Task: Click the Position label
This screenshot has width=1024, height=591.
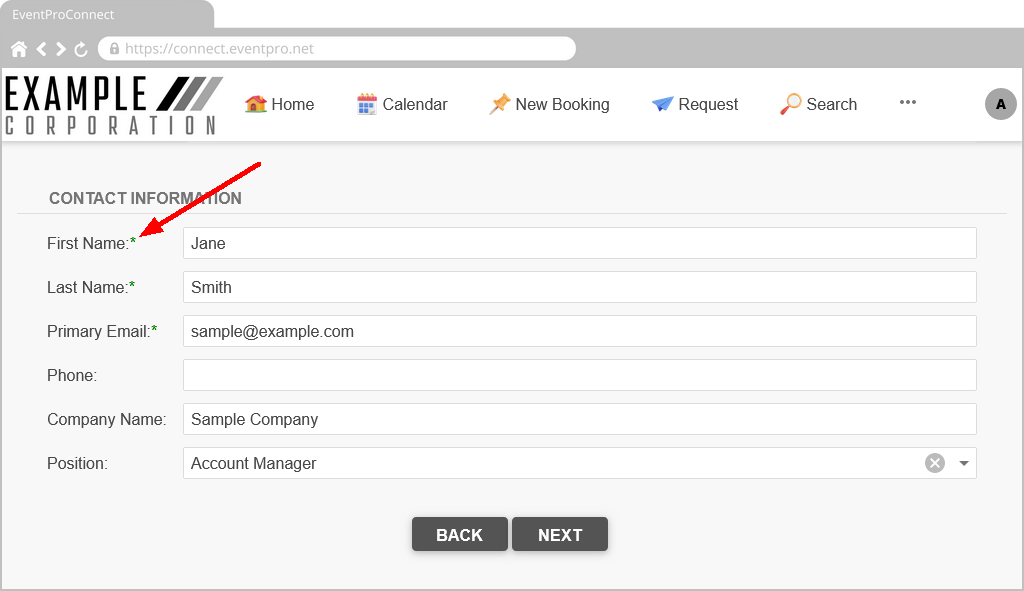Action: [x=77, y=464]
